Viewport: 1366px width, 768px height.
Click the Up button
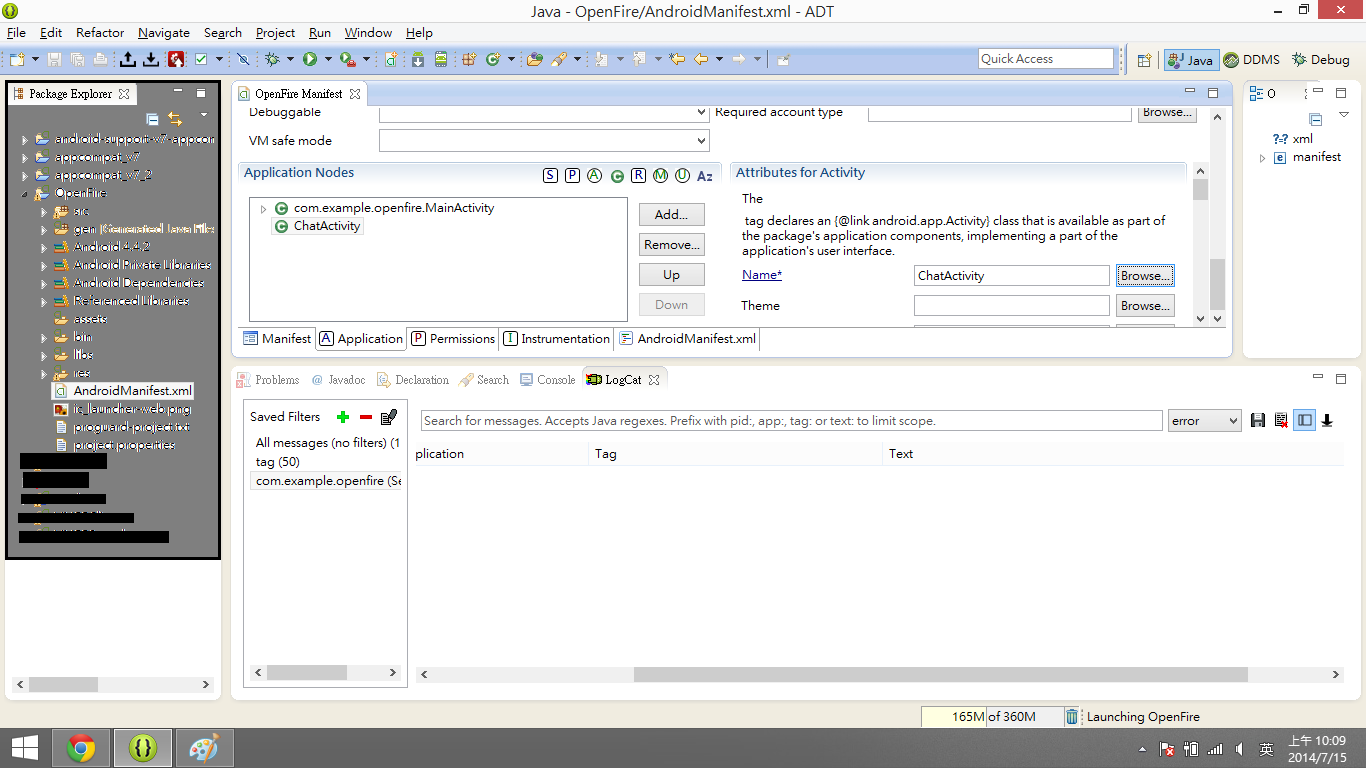pos(671,274)
